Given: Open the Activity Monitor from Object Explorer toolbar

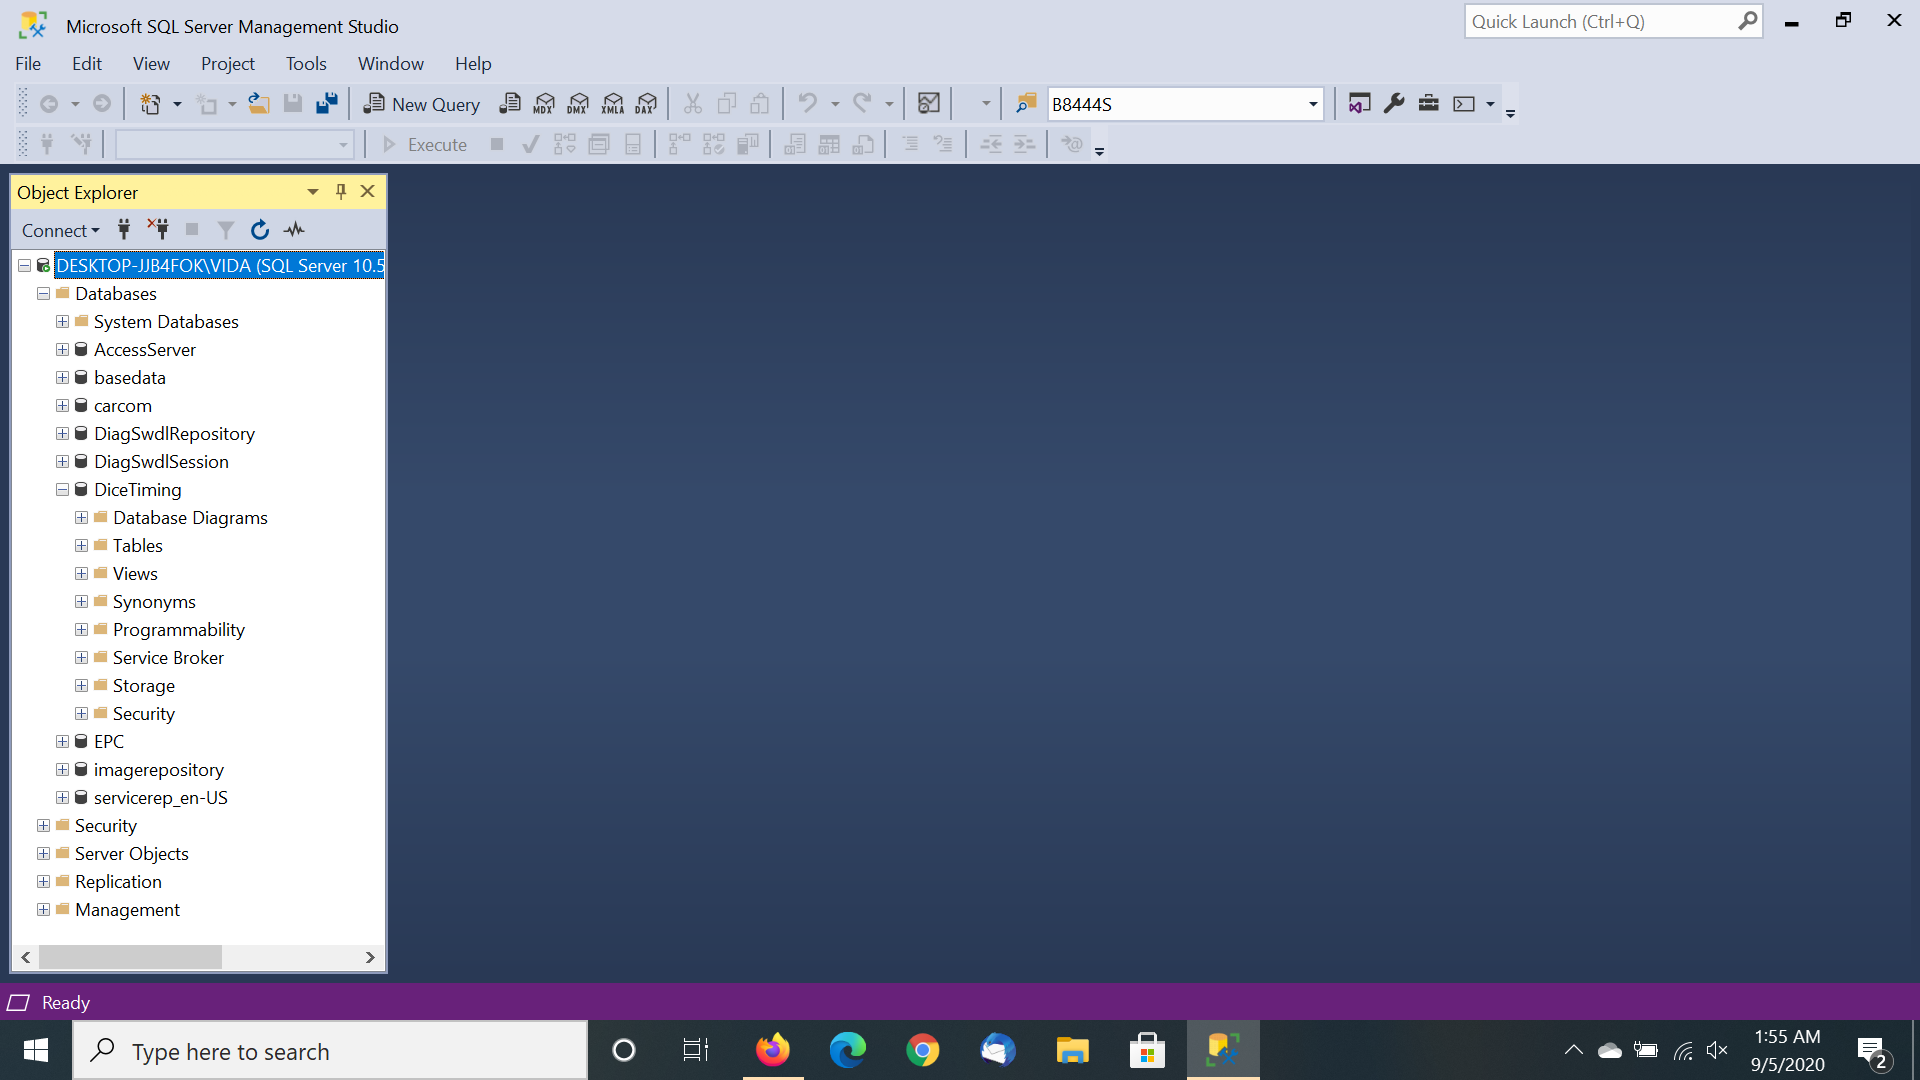Looking at the screenshot, I should (294, 230).
